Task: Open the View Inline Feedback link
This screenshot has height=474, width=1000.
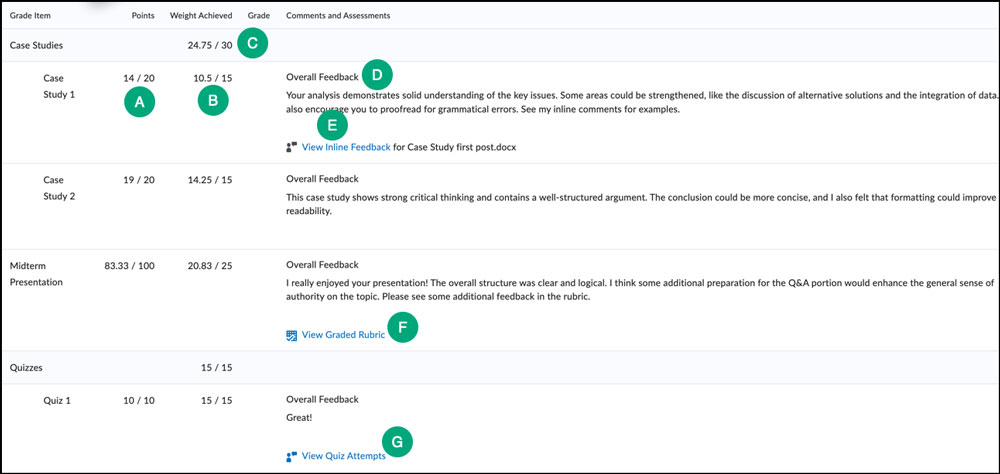Action: 346,147
